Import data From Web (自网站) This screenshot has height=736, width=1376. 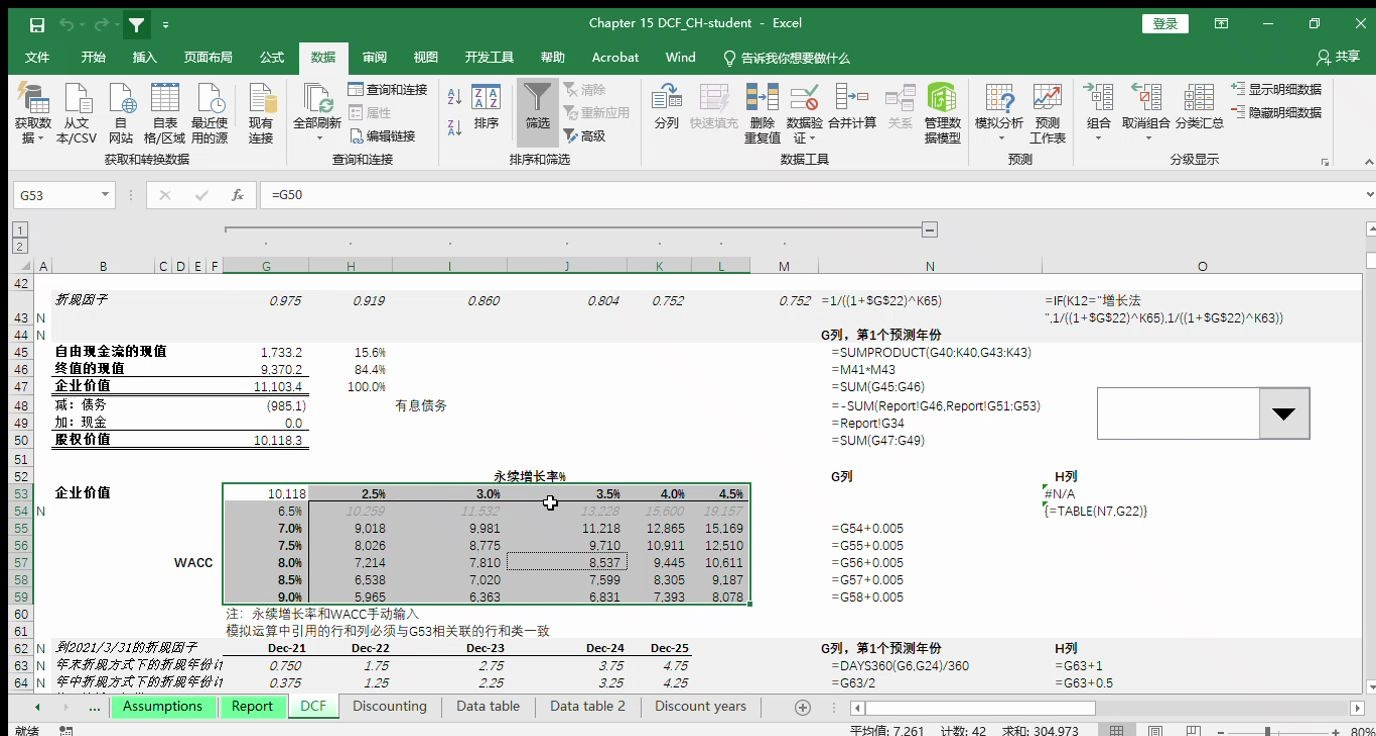(121, 114)
